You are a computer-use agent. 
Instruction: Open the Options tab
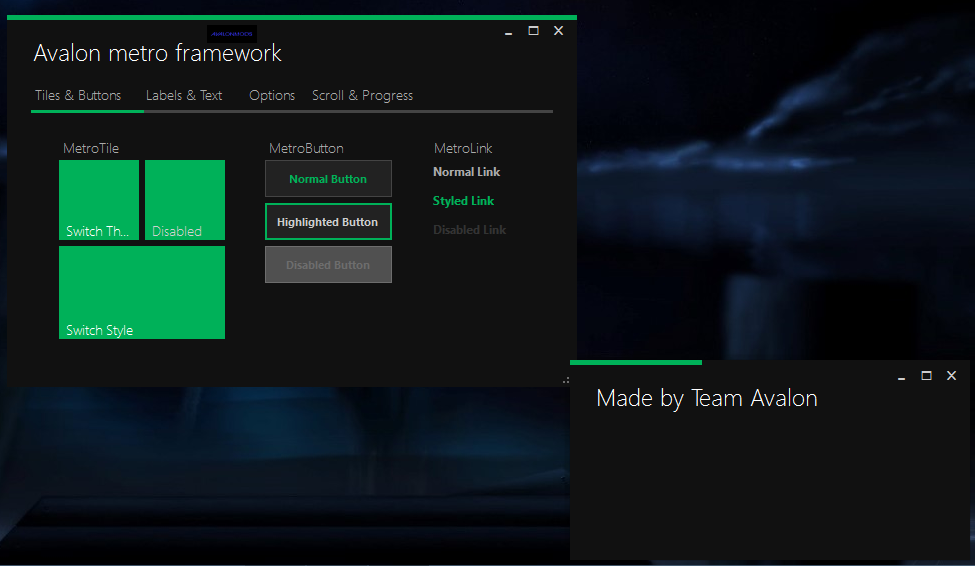[272, 96]
